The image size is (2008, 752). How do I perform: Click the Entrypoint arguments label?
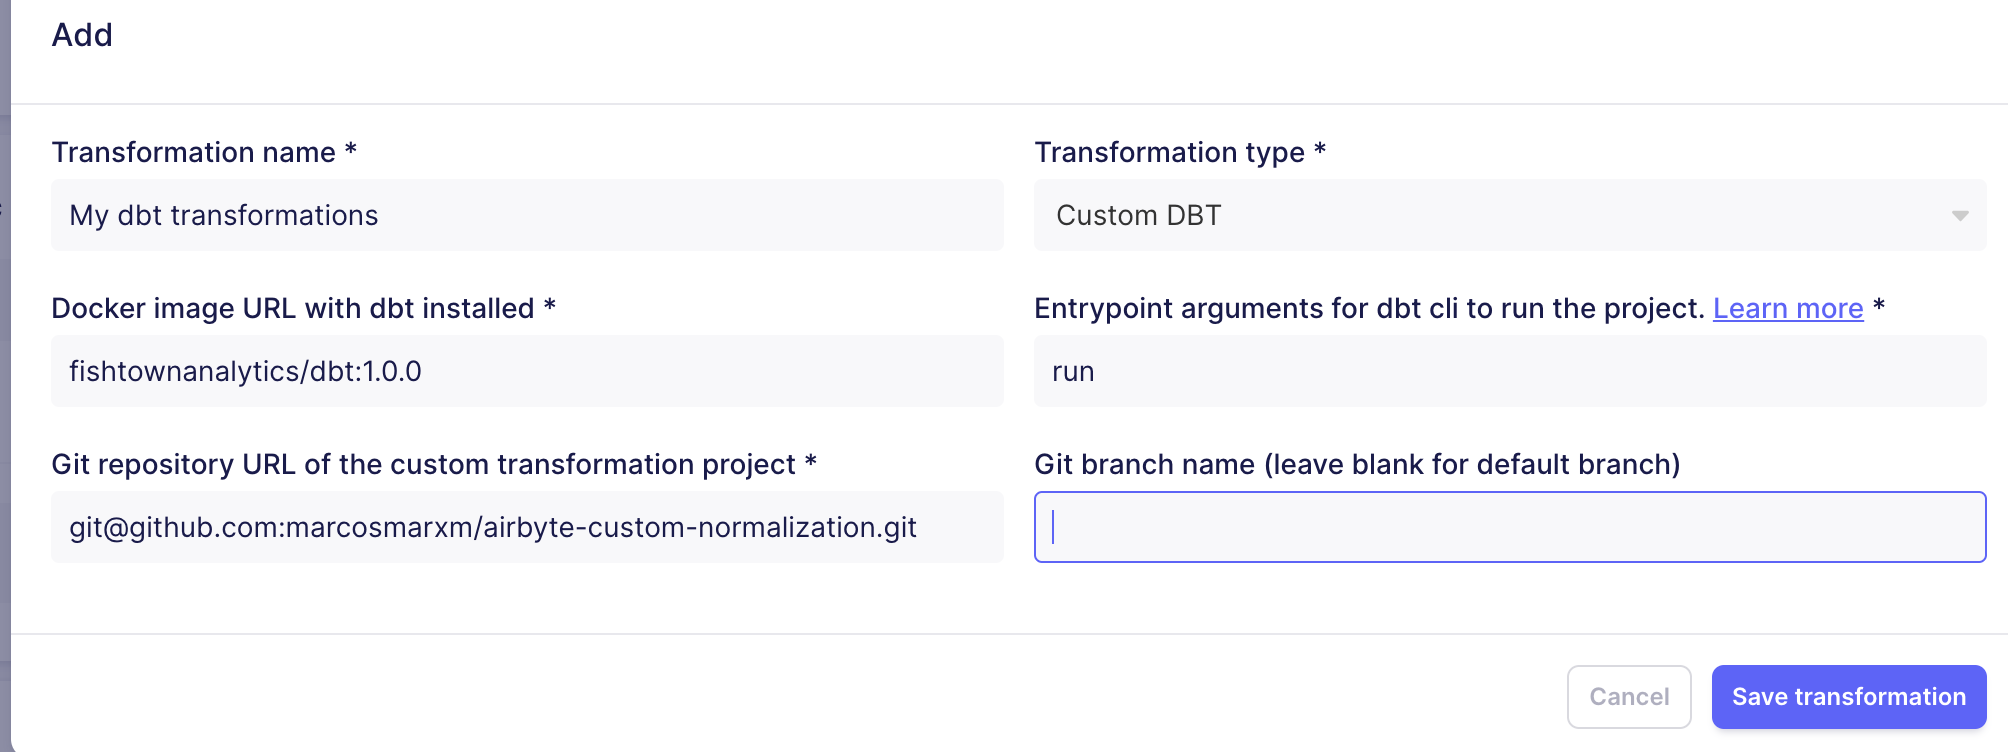[1370, 308]
